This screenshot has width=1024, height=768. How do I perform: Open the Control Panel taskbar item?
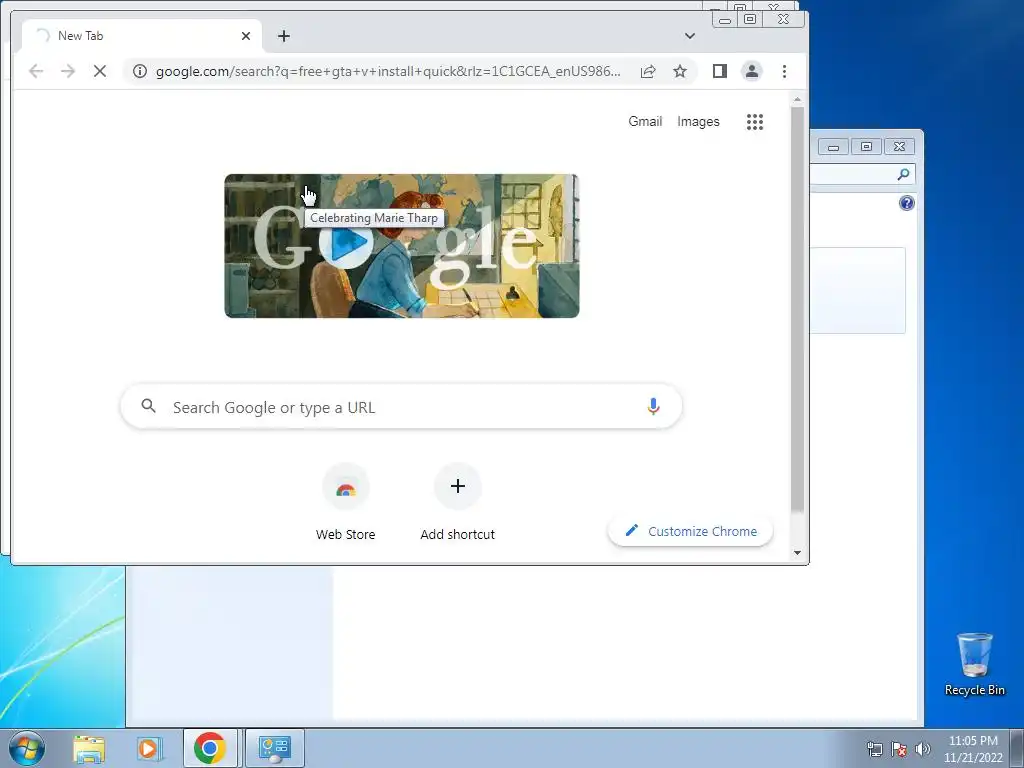(x=274, y=748)
